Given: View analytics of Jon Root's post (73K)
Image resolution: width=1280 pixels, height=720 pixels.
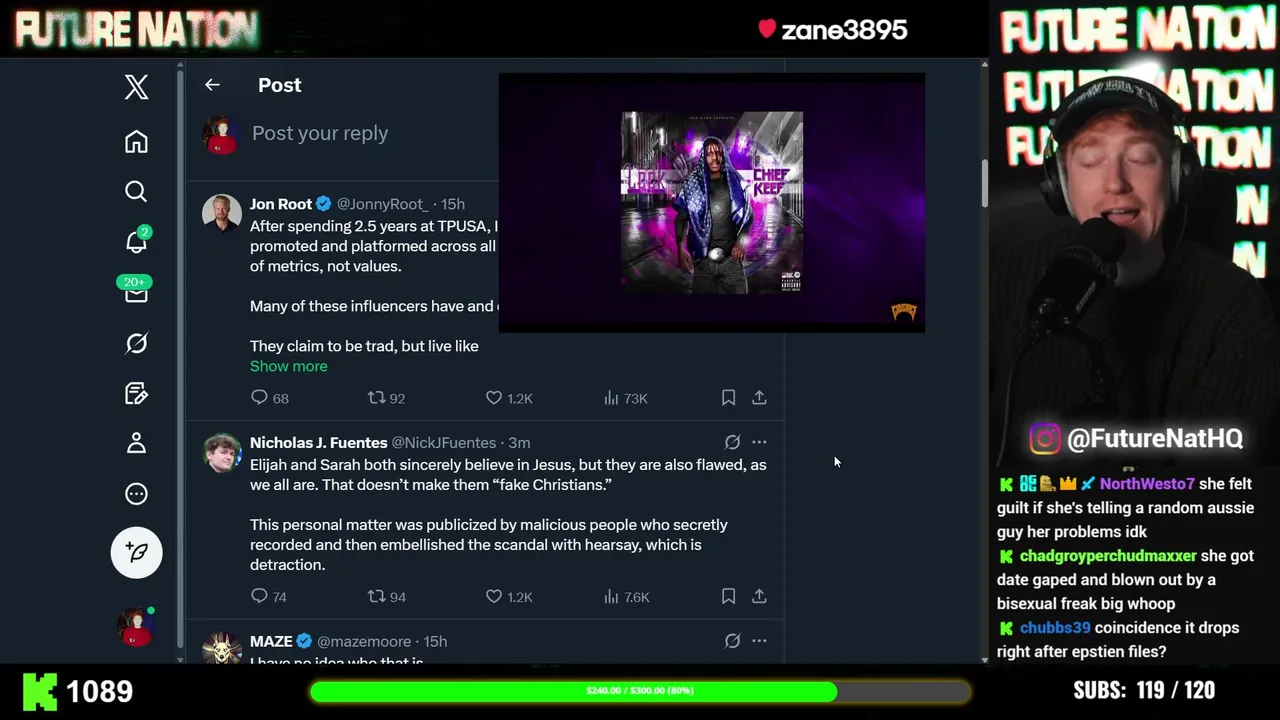Looking at the screenshot, I should (x=626, y=398).
